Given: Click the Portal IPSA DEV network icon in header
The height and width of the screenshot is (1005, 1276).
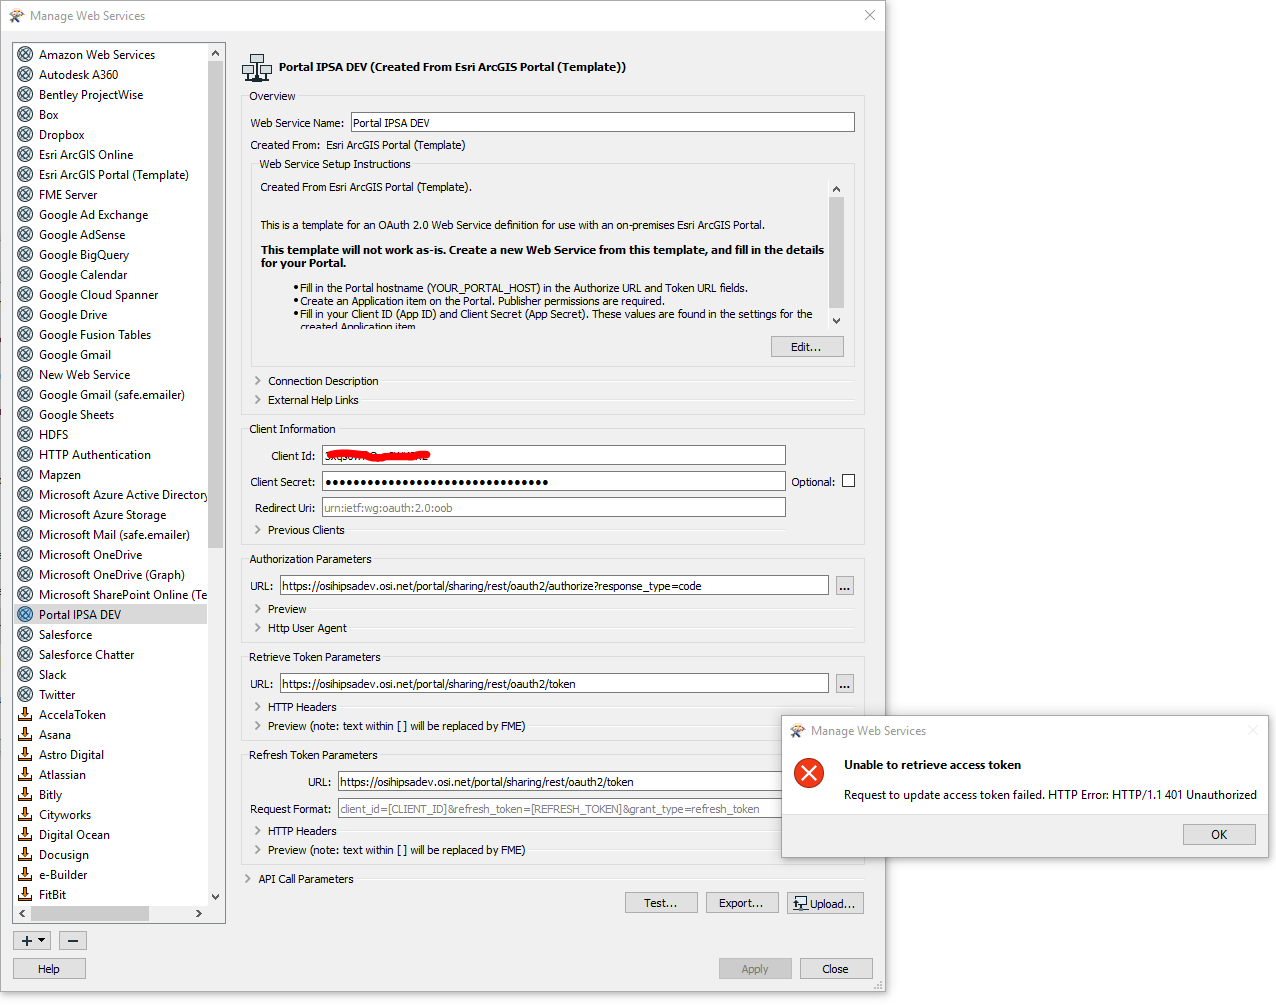Looking at the screenshot, I should click(257, 68).
